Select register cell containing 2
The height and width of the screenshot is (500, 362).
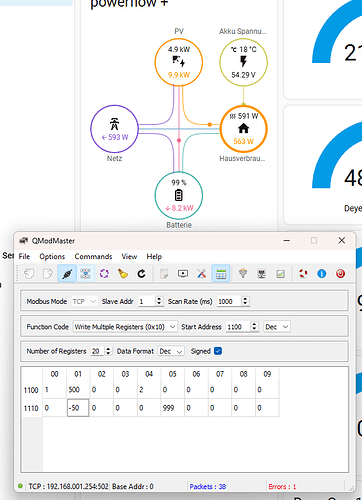point(149,390)
